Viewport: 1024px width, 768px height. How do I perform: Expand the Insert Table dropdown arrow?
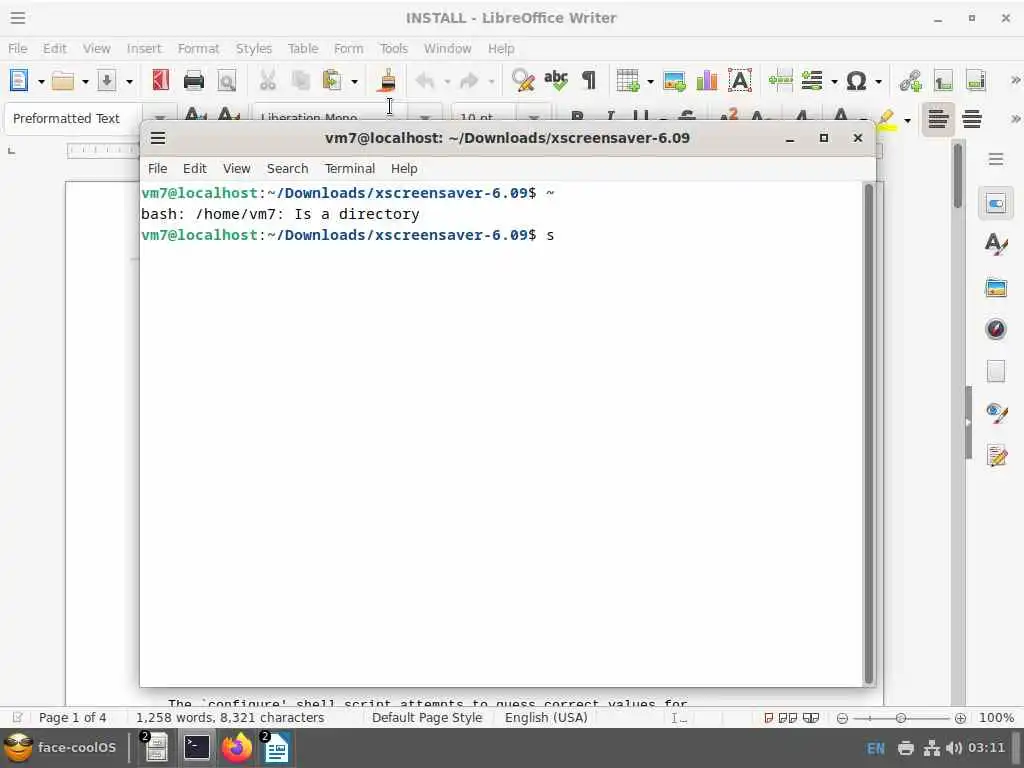[x=650, y=82]
